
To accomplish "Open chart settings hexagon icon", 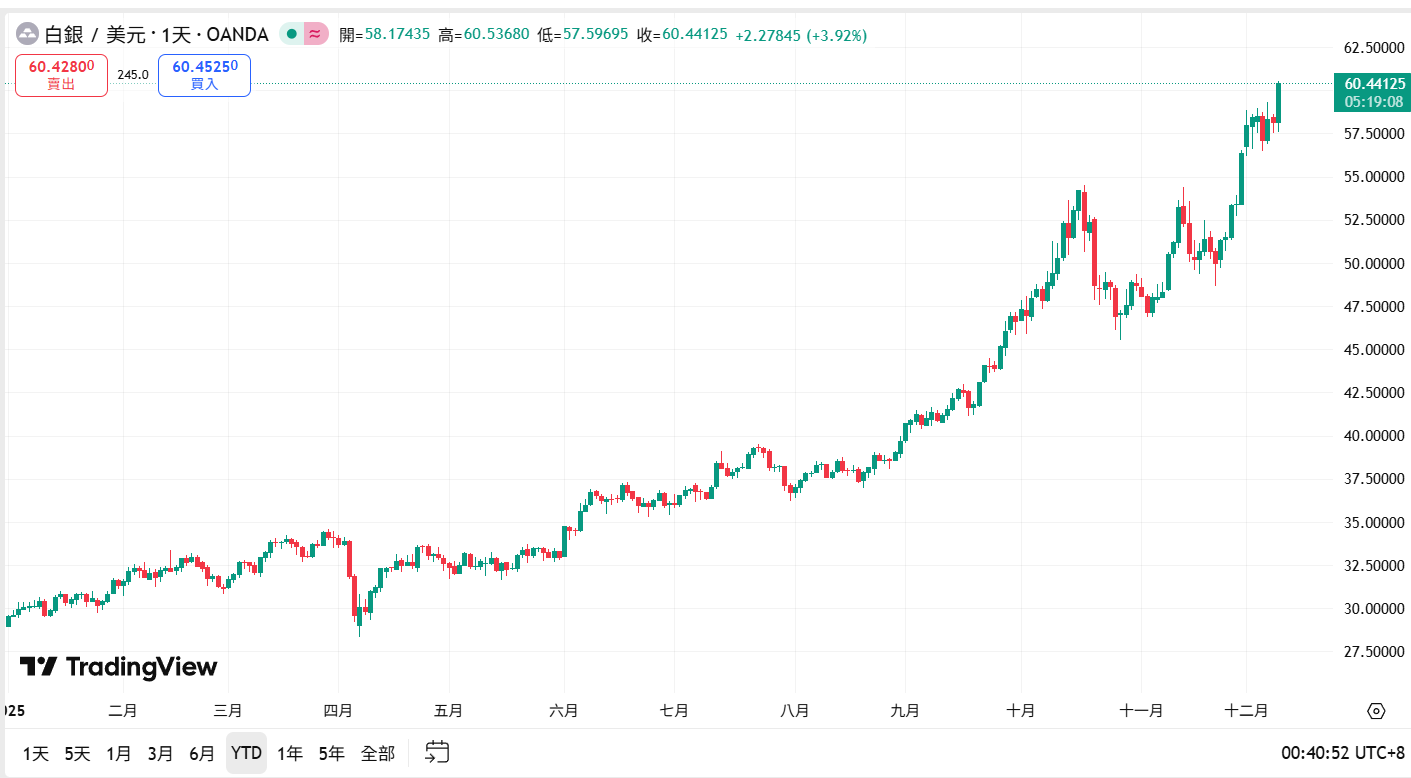I will click(x=1376, y=711).
